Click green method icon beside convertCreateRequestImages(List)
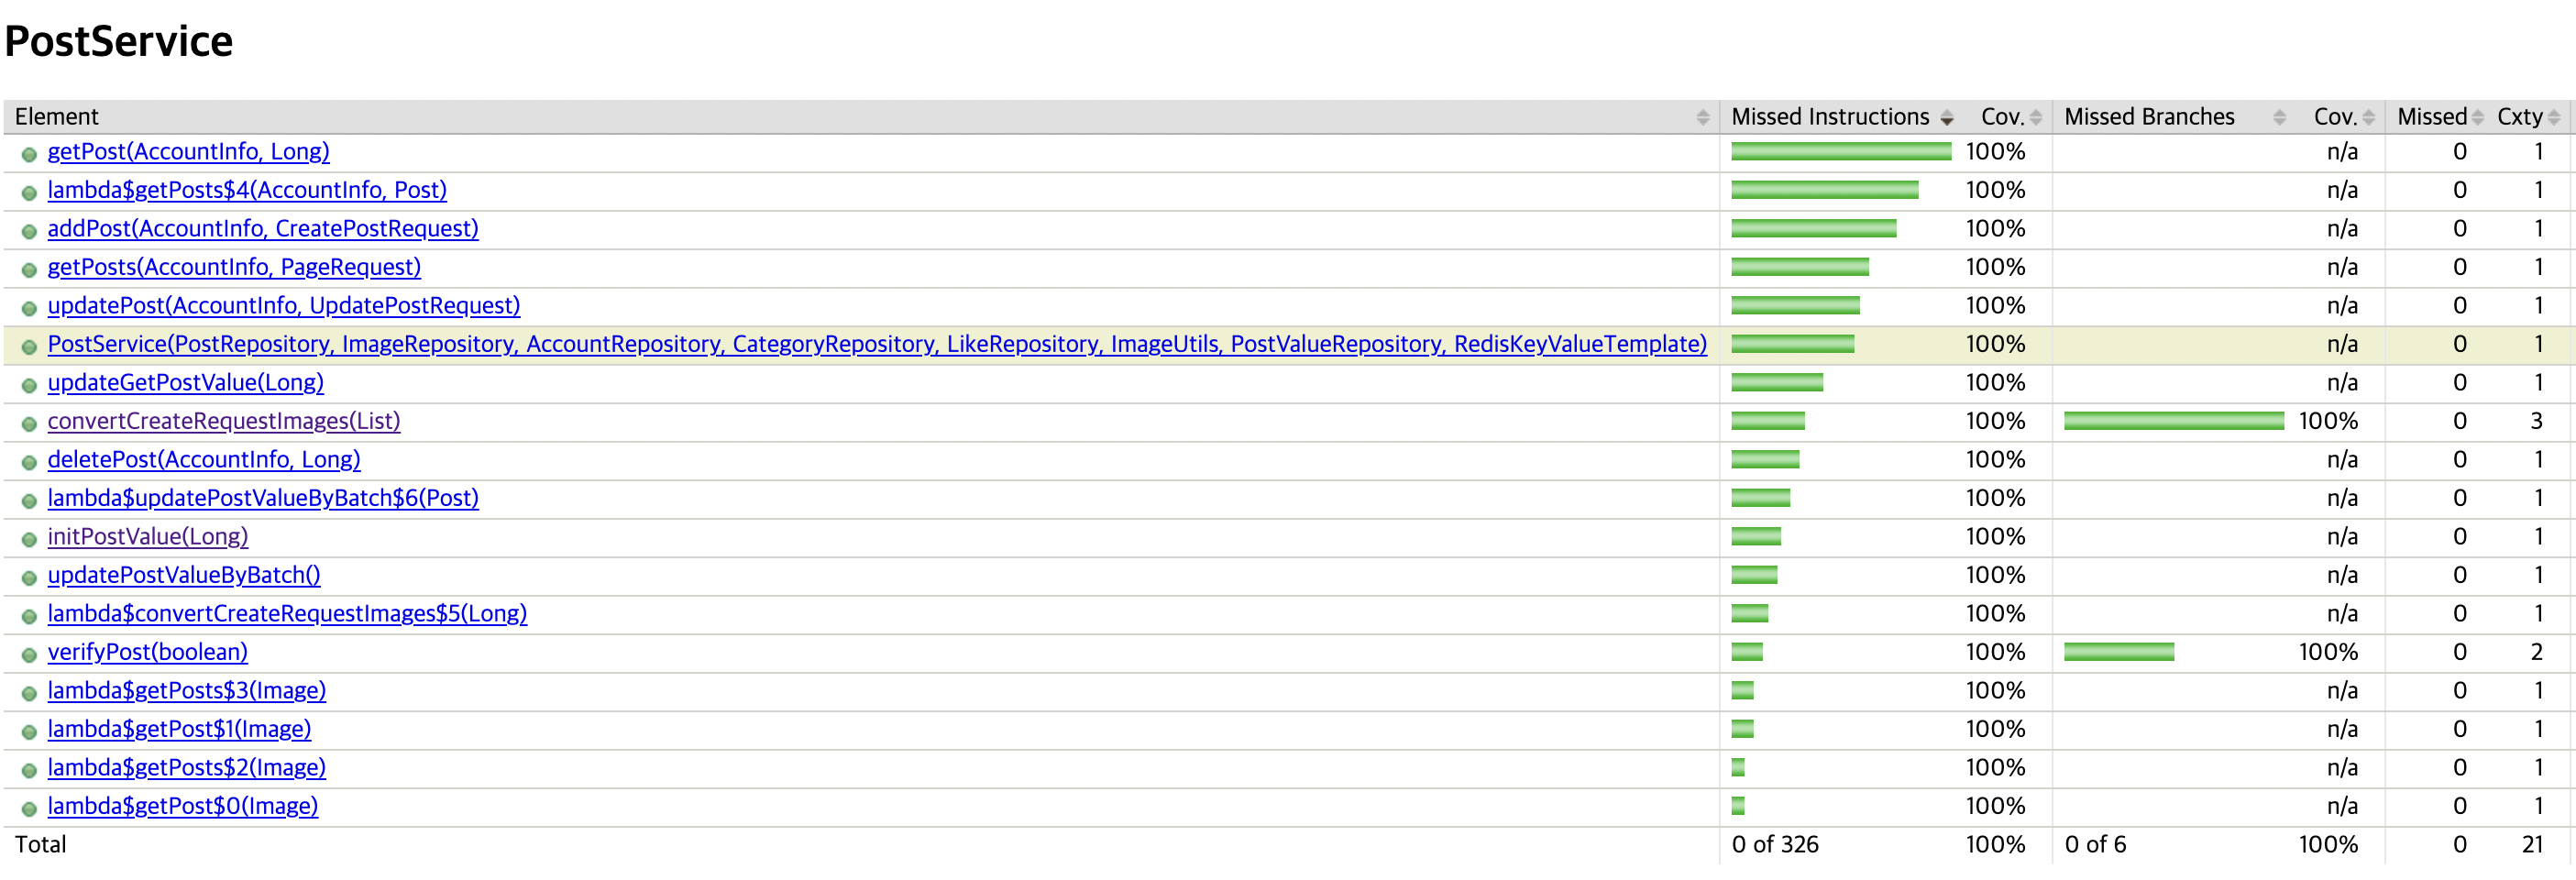 [x=29, y=424]
